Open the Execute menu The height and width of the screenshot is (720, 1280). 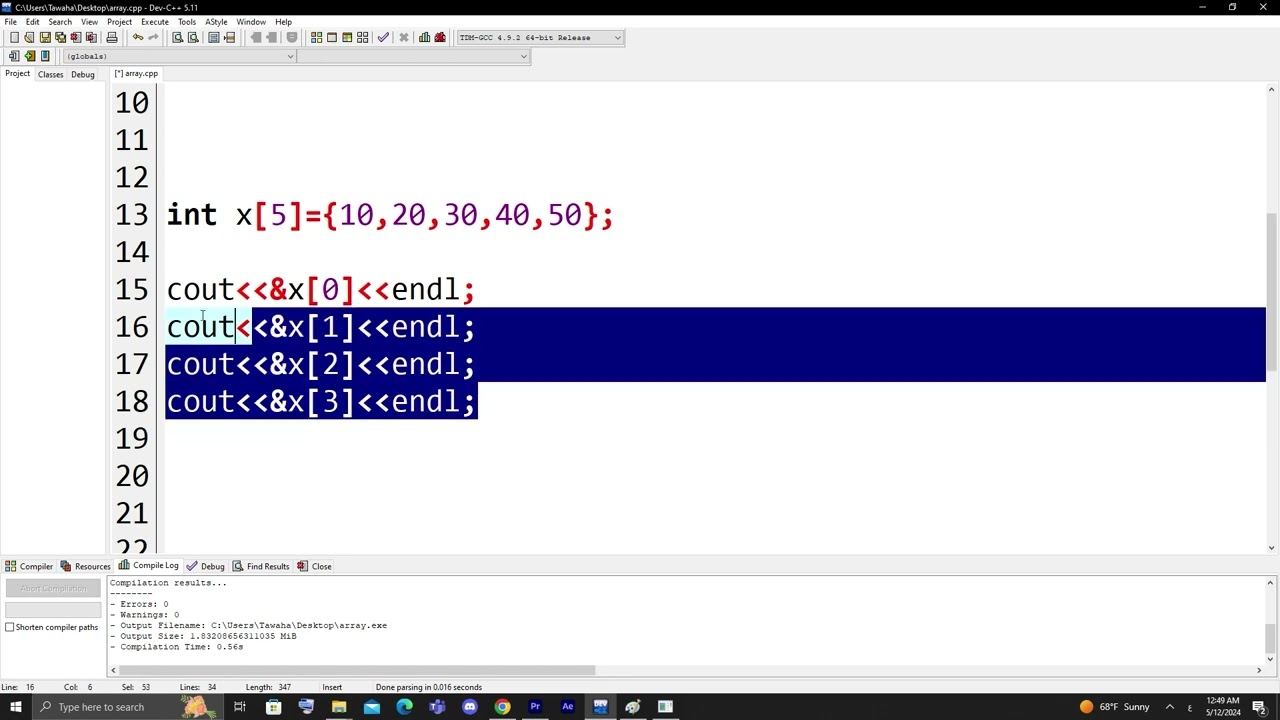[x=155, y=21]
